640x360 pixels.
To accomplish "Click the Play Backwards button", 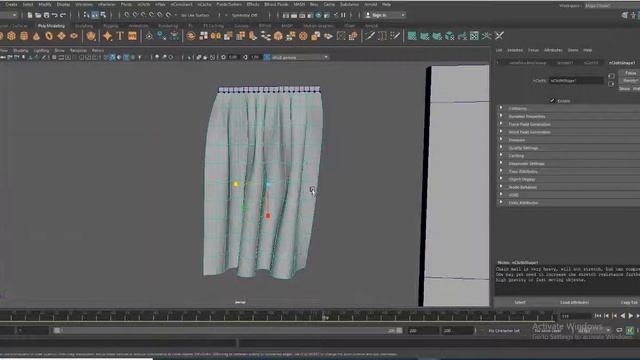I will click(623, 316).
